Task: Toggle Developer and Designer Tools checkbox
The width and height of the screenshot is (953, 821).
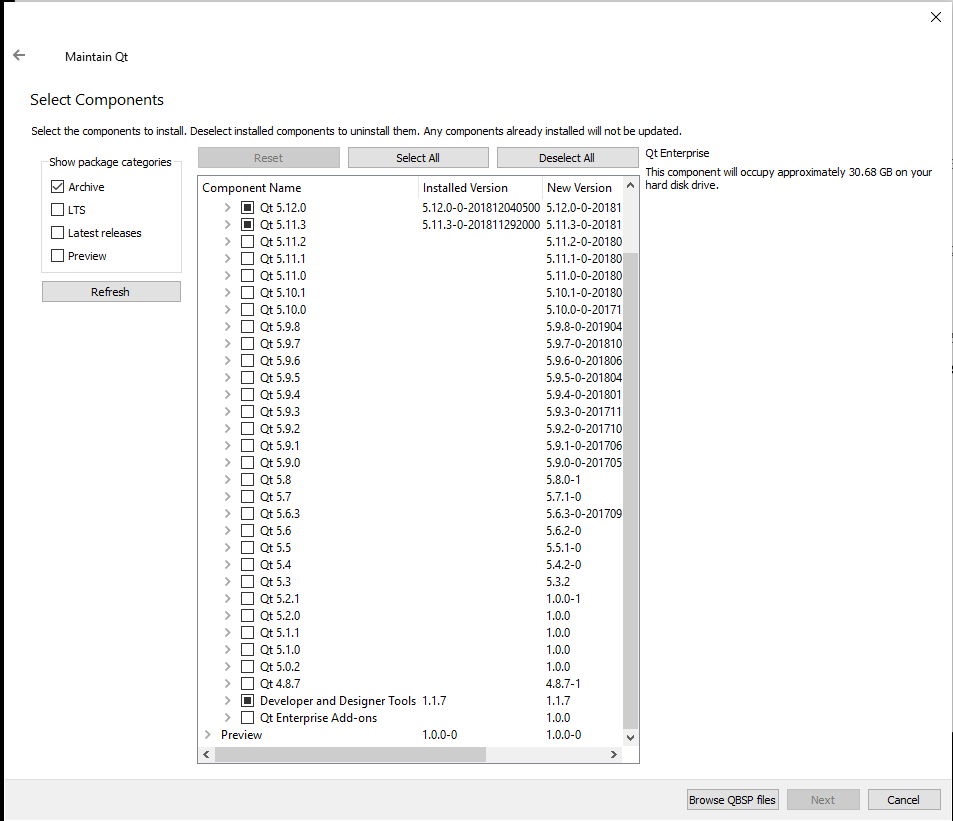Action: tap(247, 701)
